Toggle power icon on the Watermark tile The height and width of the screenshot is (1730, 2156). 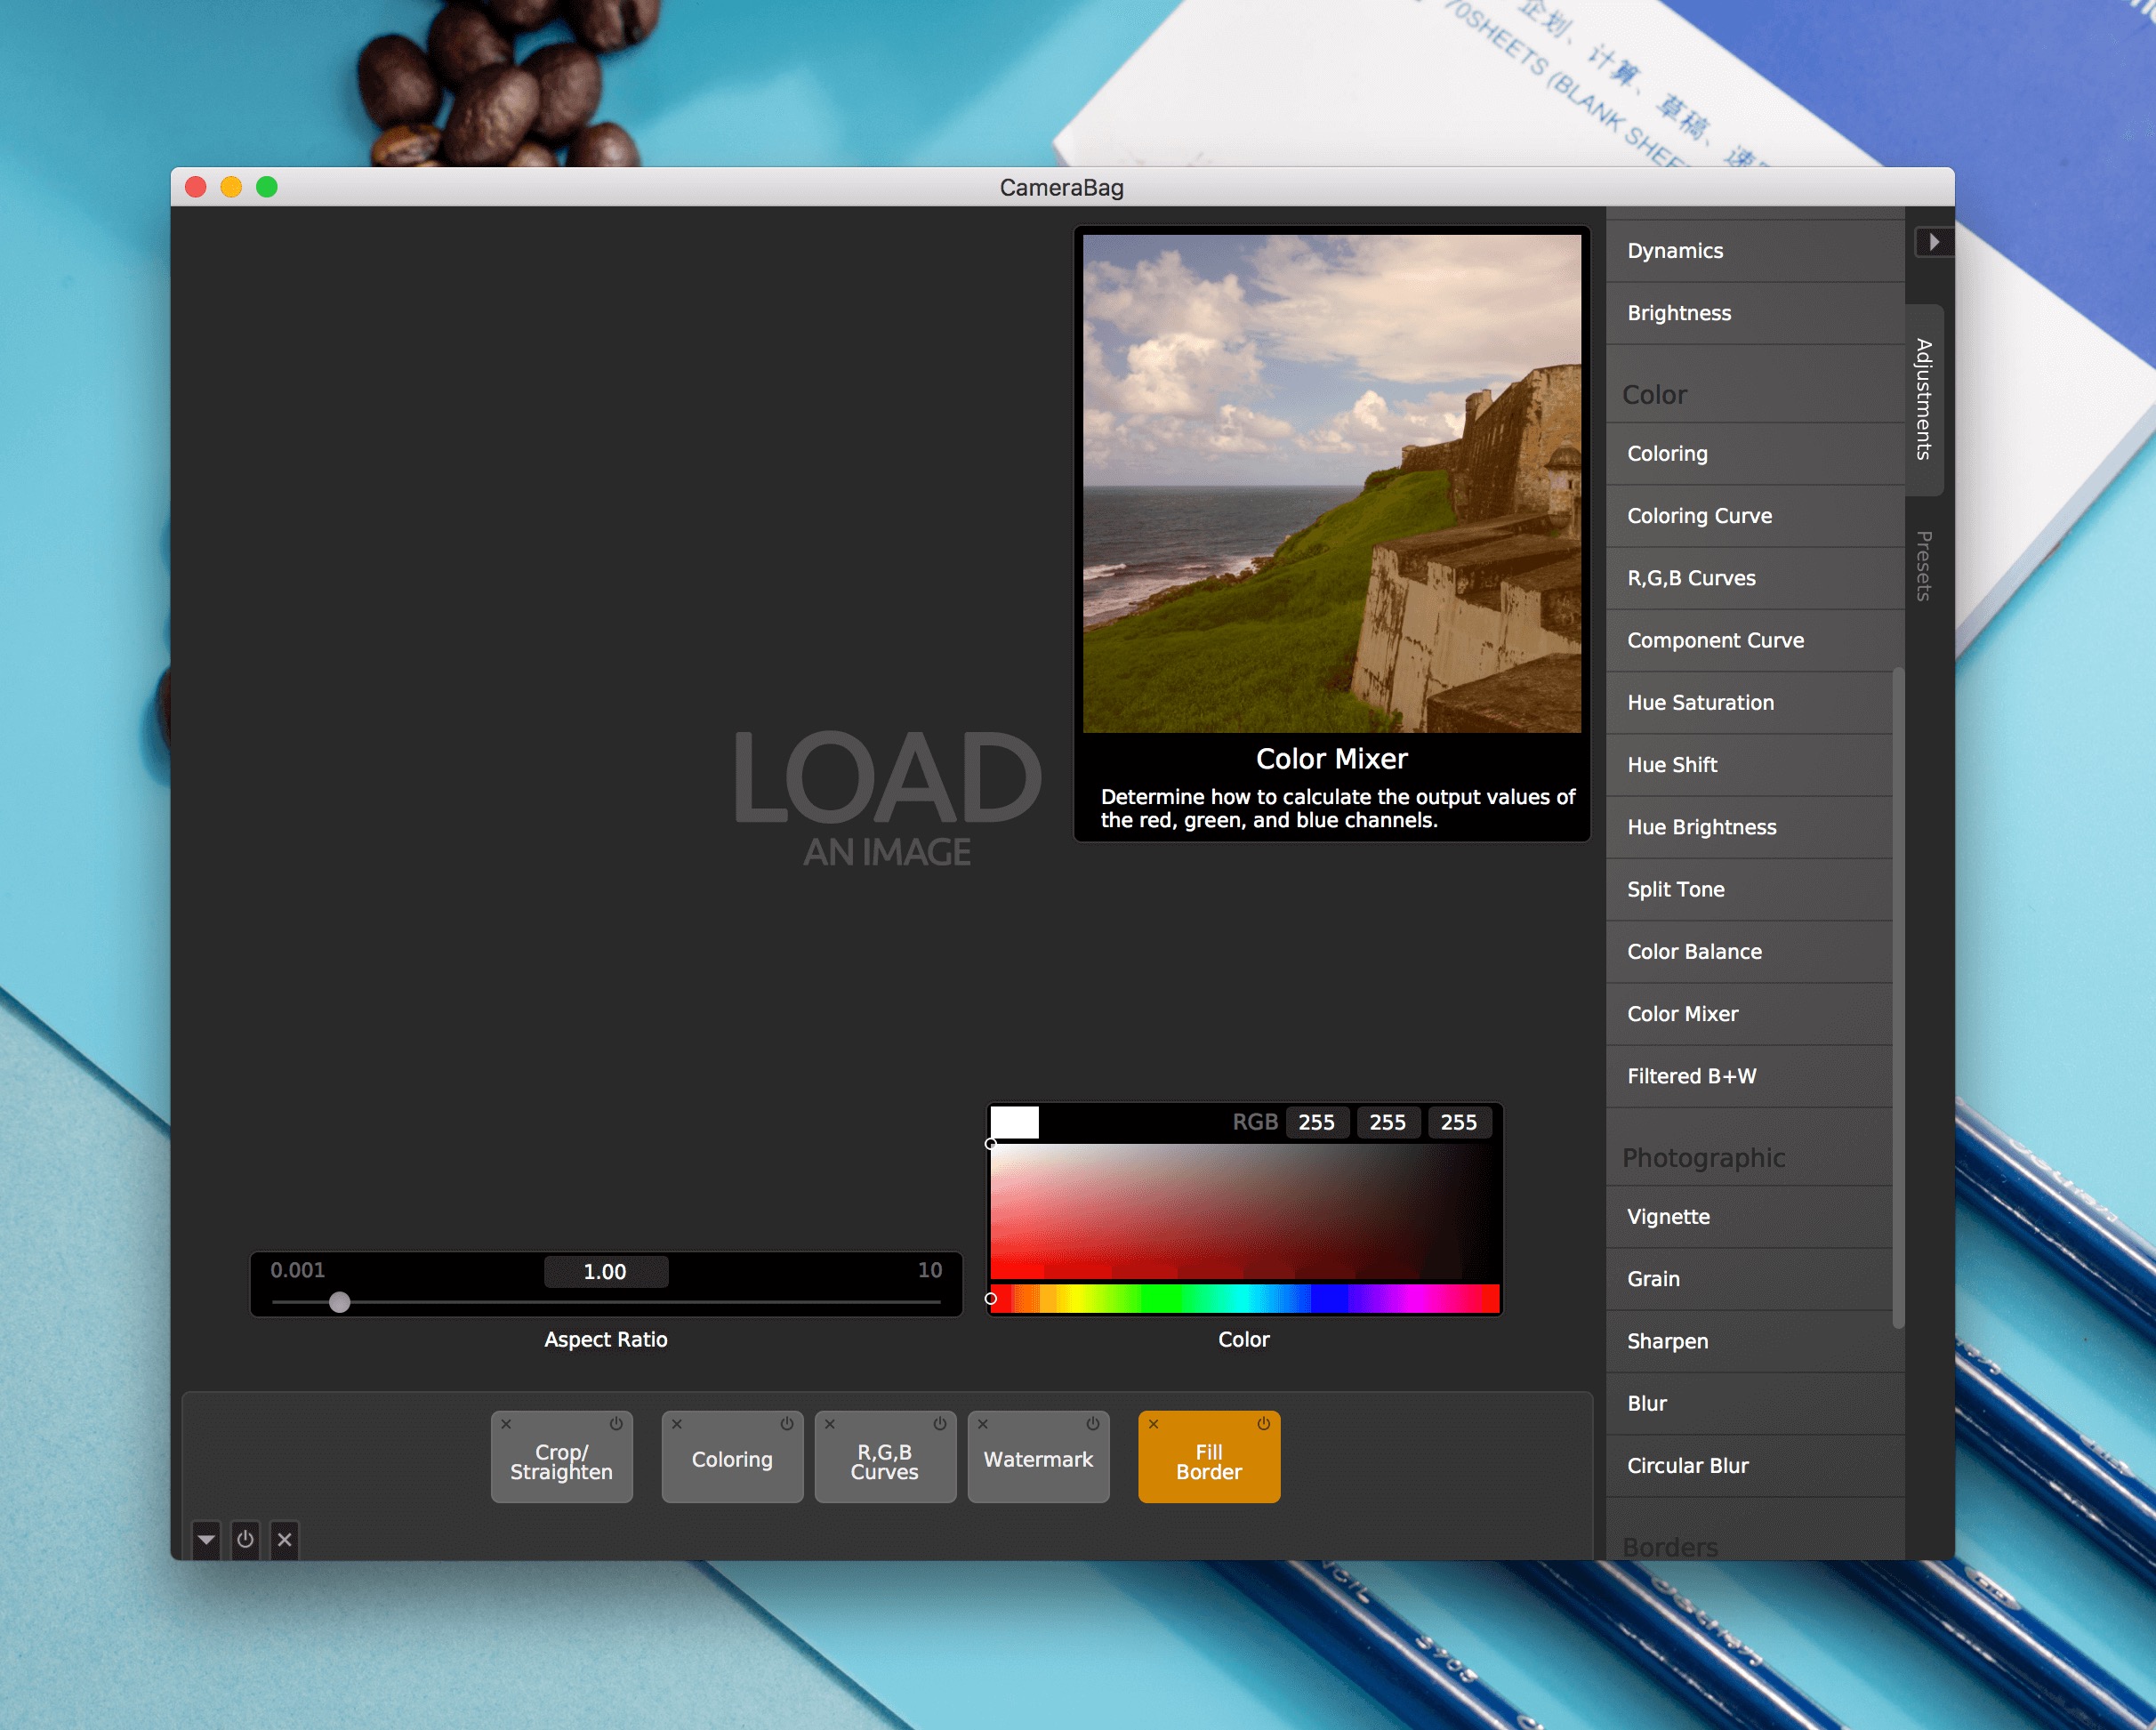[x=1093, y=1423]
